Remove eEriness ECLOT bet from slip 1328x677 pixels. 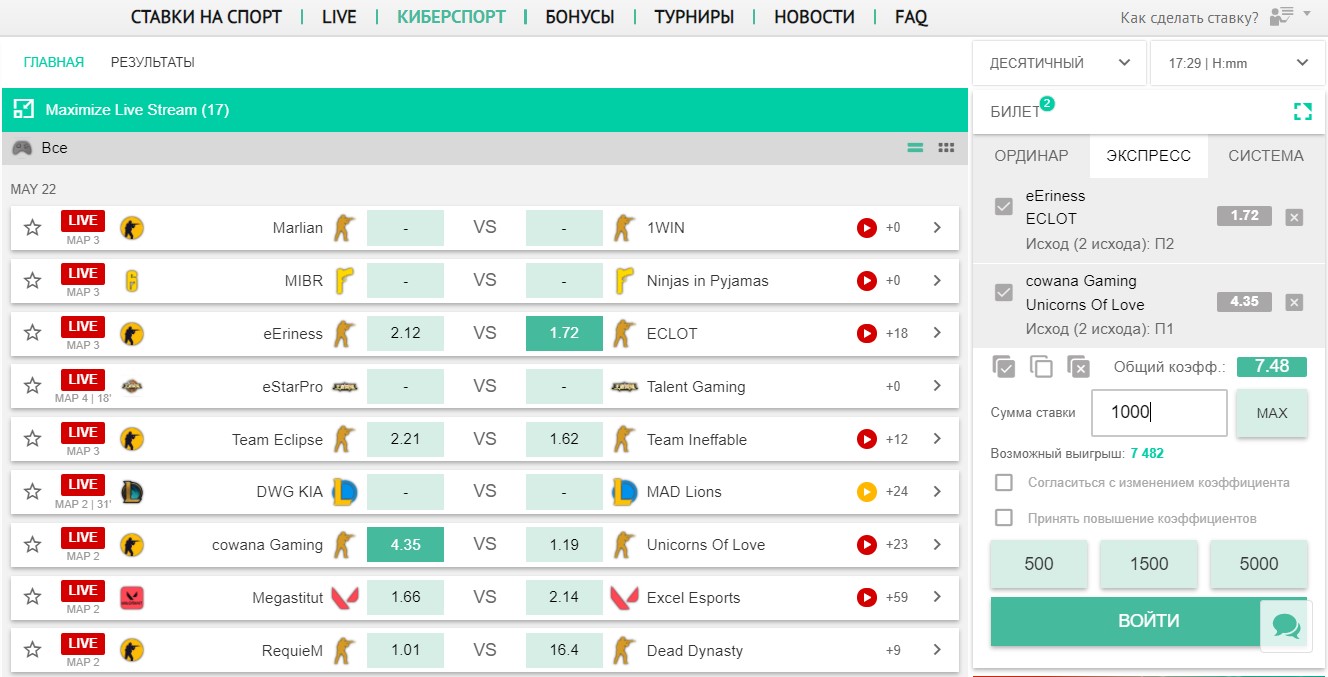1294,217
